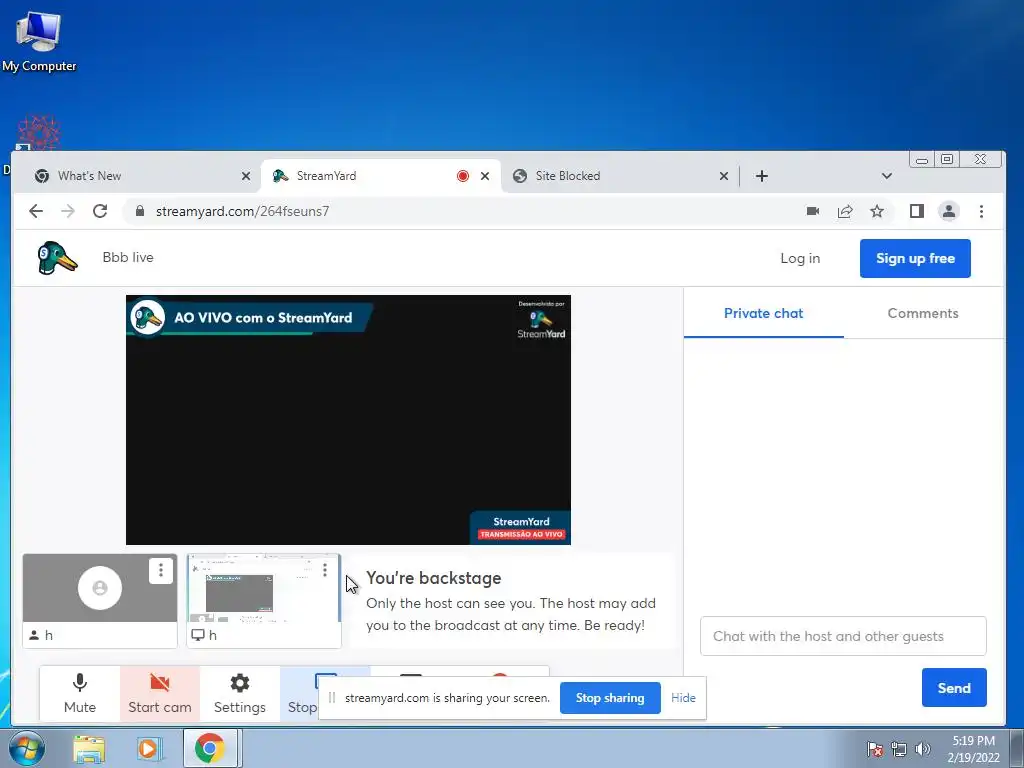Close the StreamYard tab

click(x=485, y=176)
